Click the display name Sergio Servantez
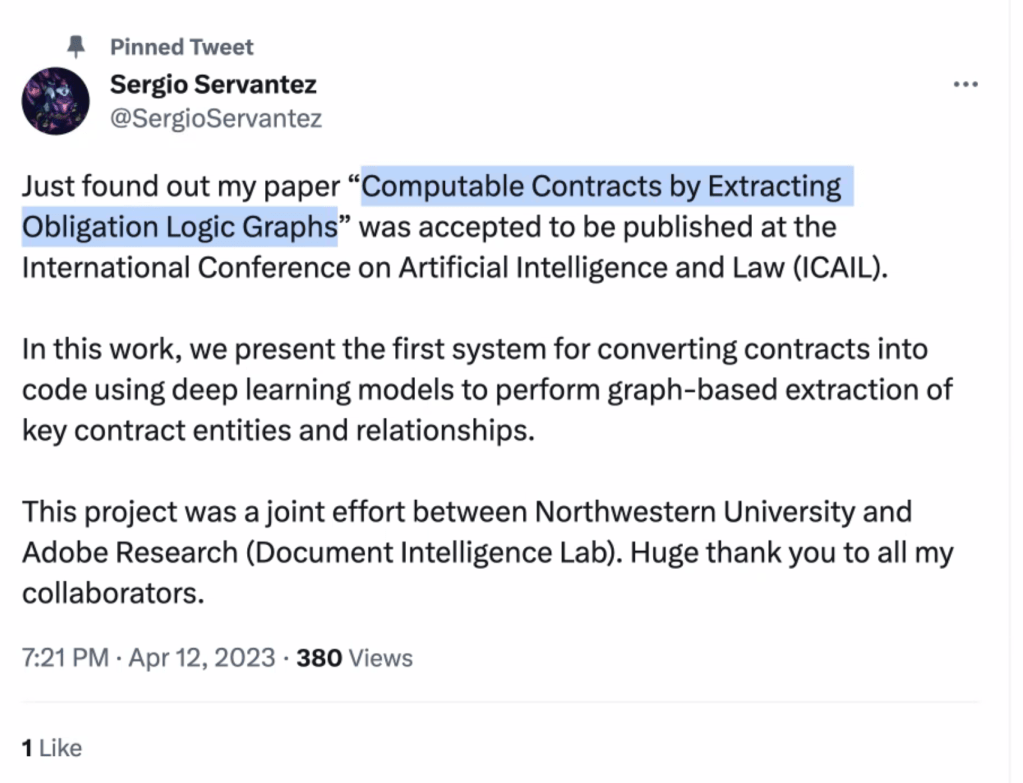 pos(213,85)
